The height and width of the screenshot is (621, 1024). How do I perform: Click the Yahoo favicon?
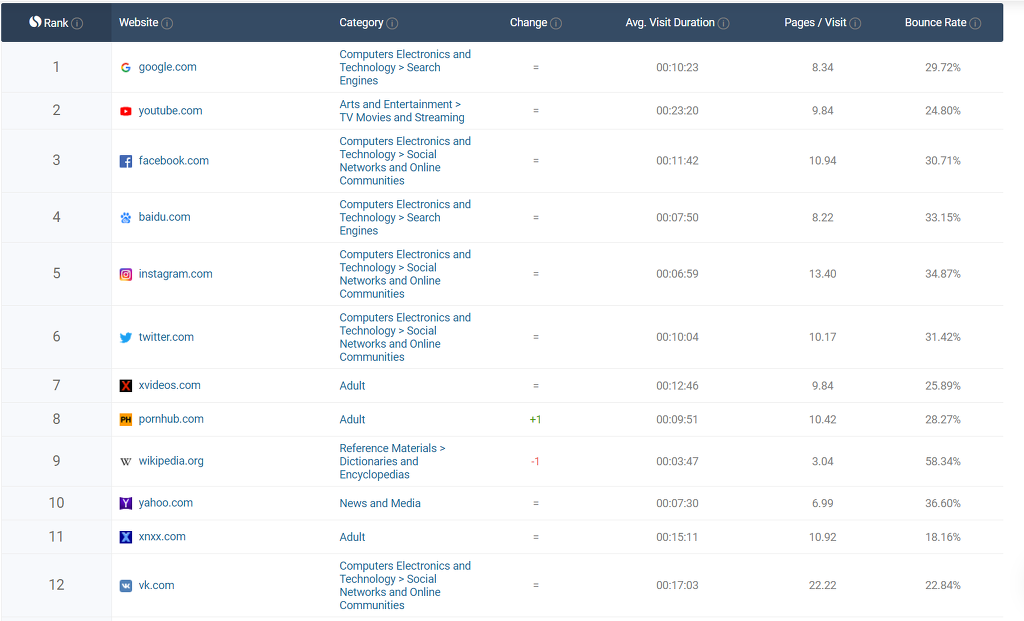click(x=126, y=503)
